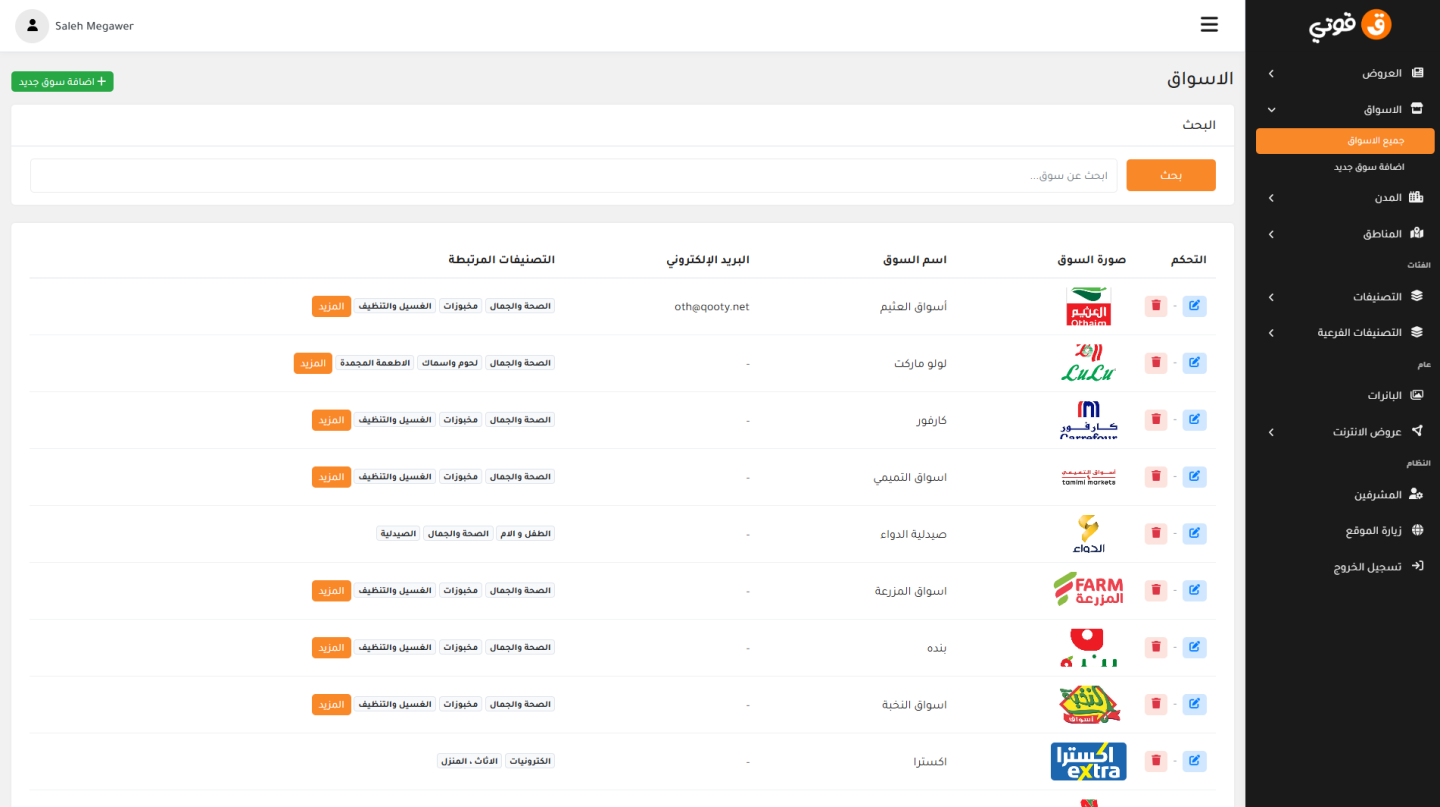Click the green اضافة سوق جديد button
The image size is (1440, 807).
pyautogui.click(x=62, y=82)
